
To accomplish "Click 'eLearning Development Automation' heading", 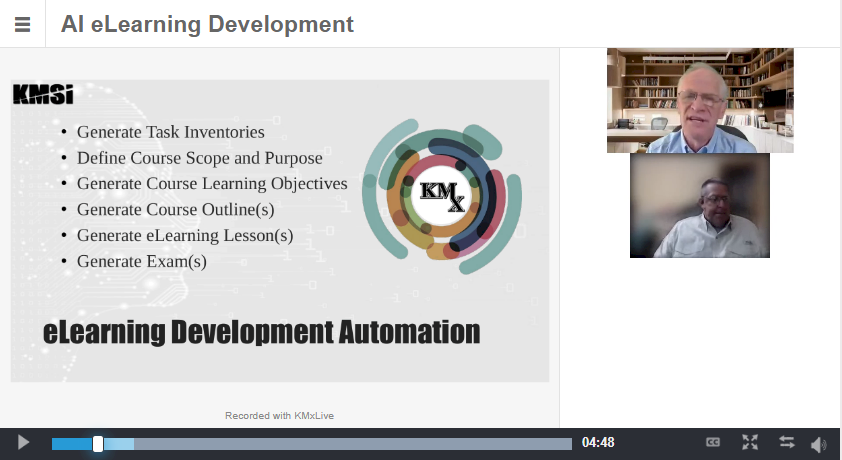I will point(262,332).
